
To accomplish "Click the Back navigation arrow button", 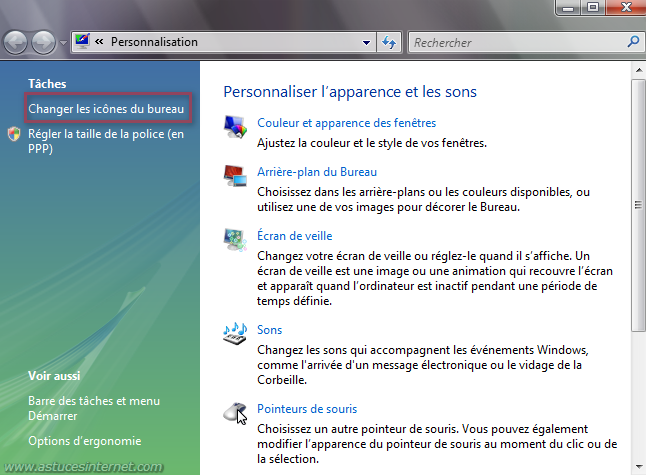I will tap(15, 42).
